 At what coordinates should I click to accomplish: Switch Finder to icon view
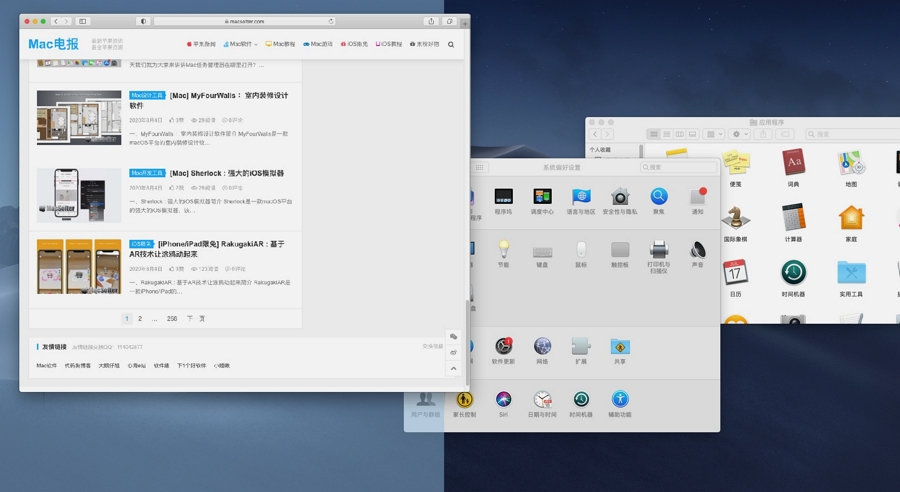tap(653, 134)
